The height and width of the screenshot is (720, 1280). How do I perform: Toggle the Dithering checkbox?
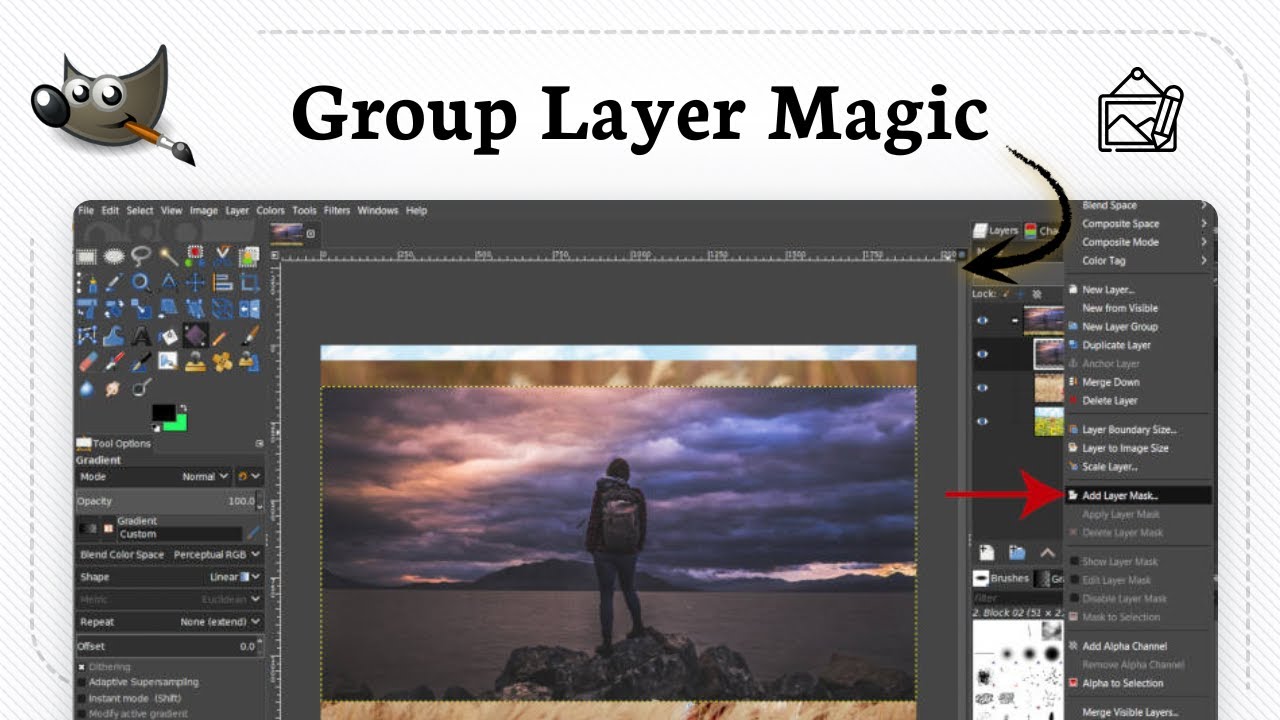pos(81,667)
